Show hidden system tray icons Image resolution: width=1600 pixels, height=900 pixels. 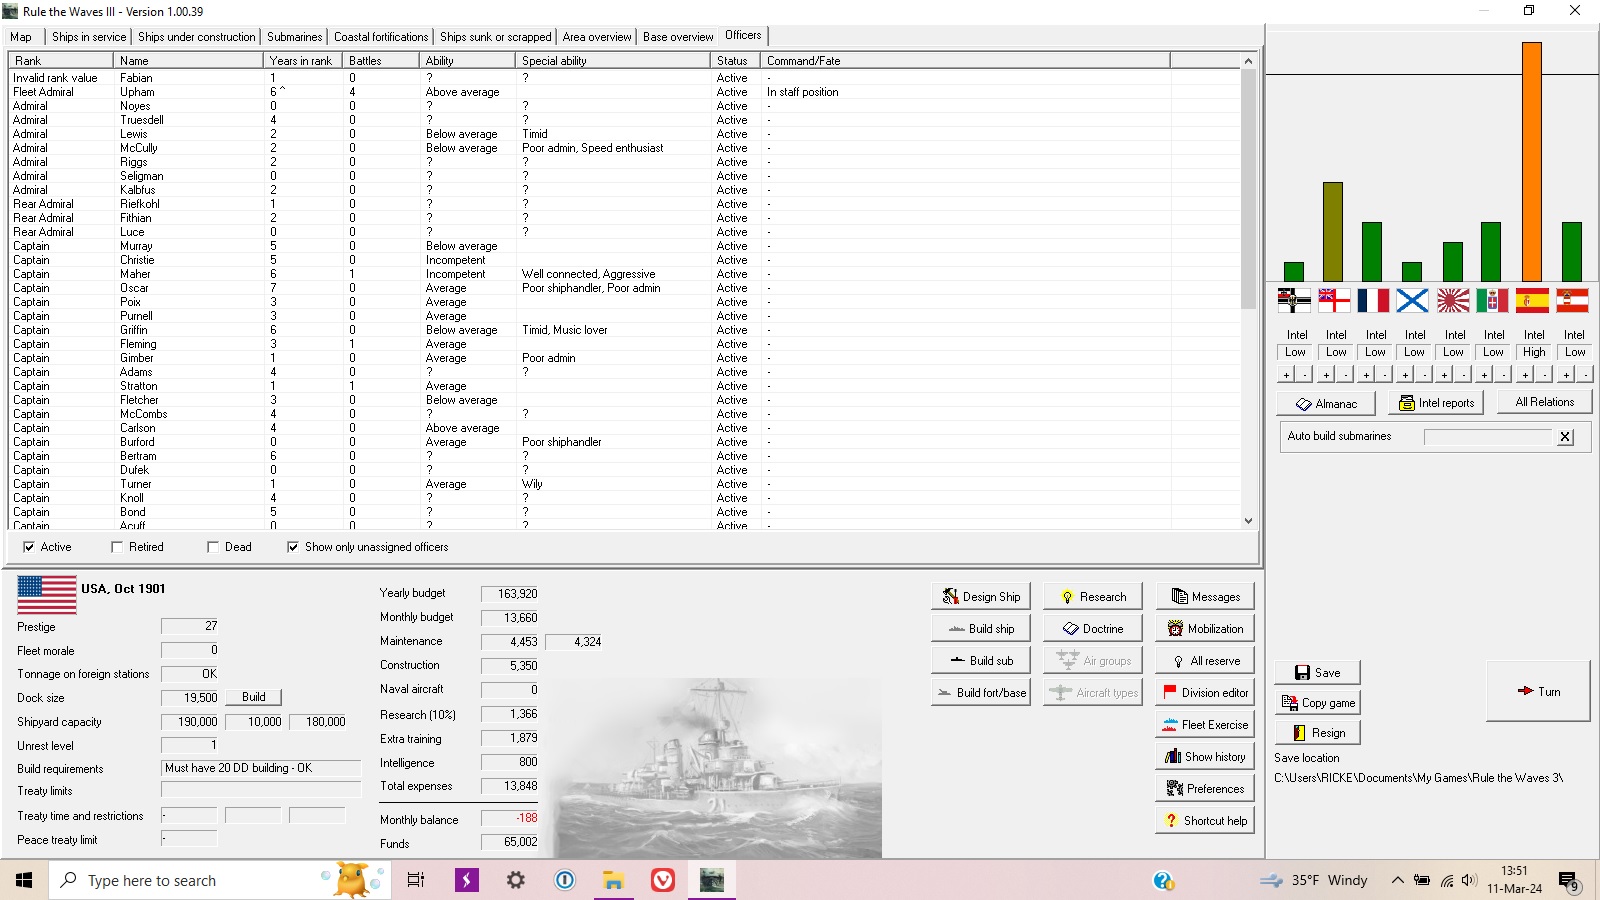tap(1397, 881)
